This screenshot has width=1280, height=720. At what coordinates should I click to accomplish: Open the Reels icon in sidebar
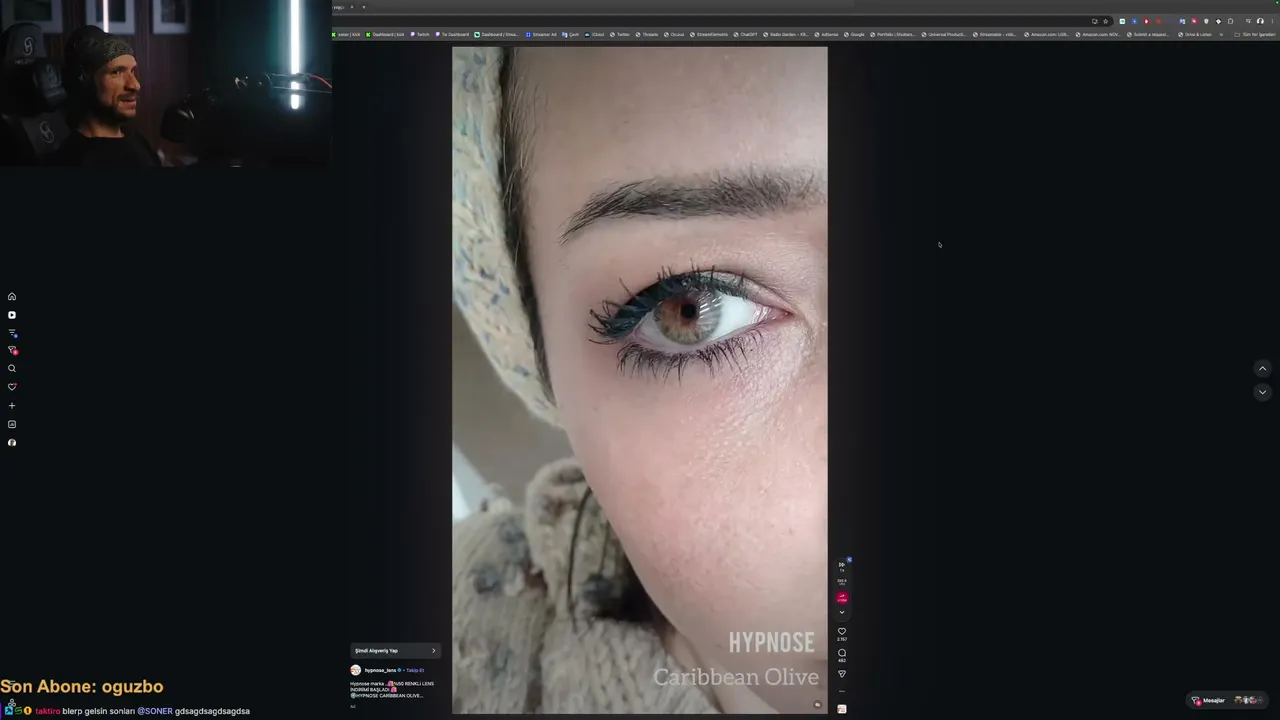pos(12,315)
